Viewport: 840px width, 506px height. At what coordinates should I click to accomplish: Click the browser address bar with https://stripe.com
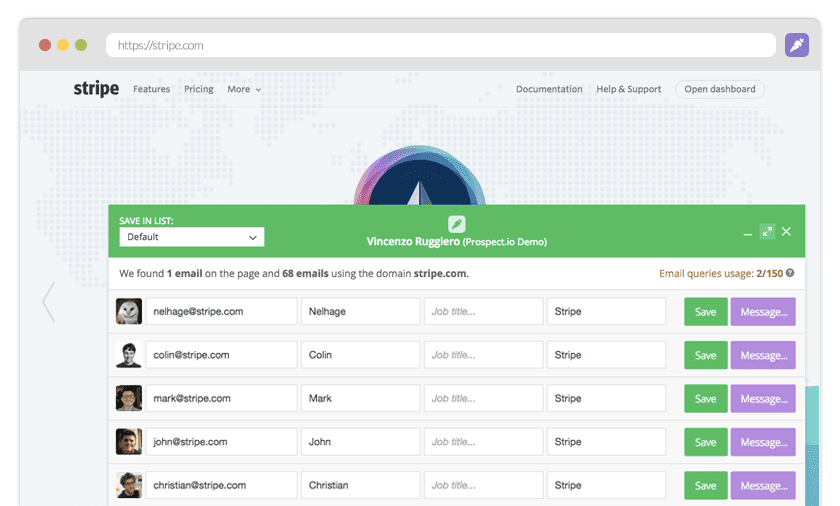(441, 45)
